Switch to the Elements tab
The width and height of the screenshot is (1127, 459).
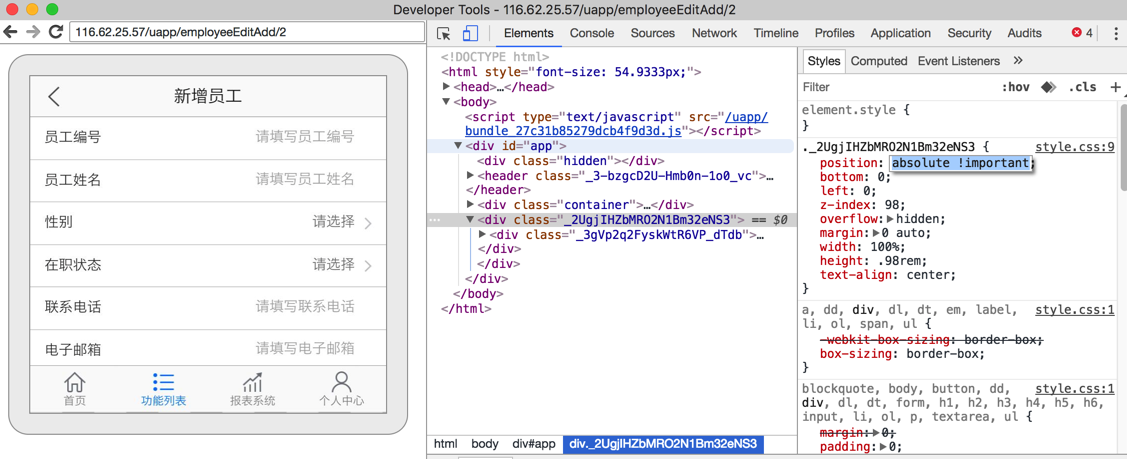click(x=528, y=33)
